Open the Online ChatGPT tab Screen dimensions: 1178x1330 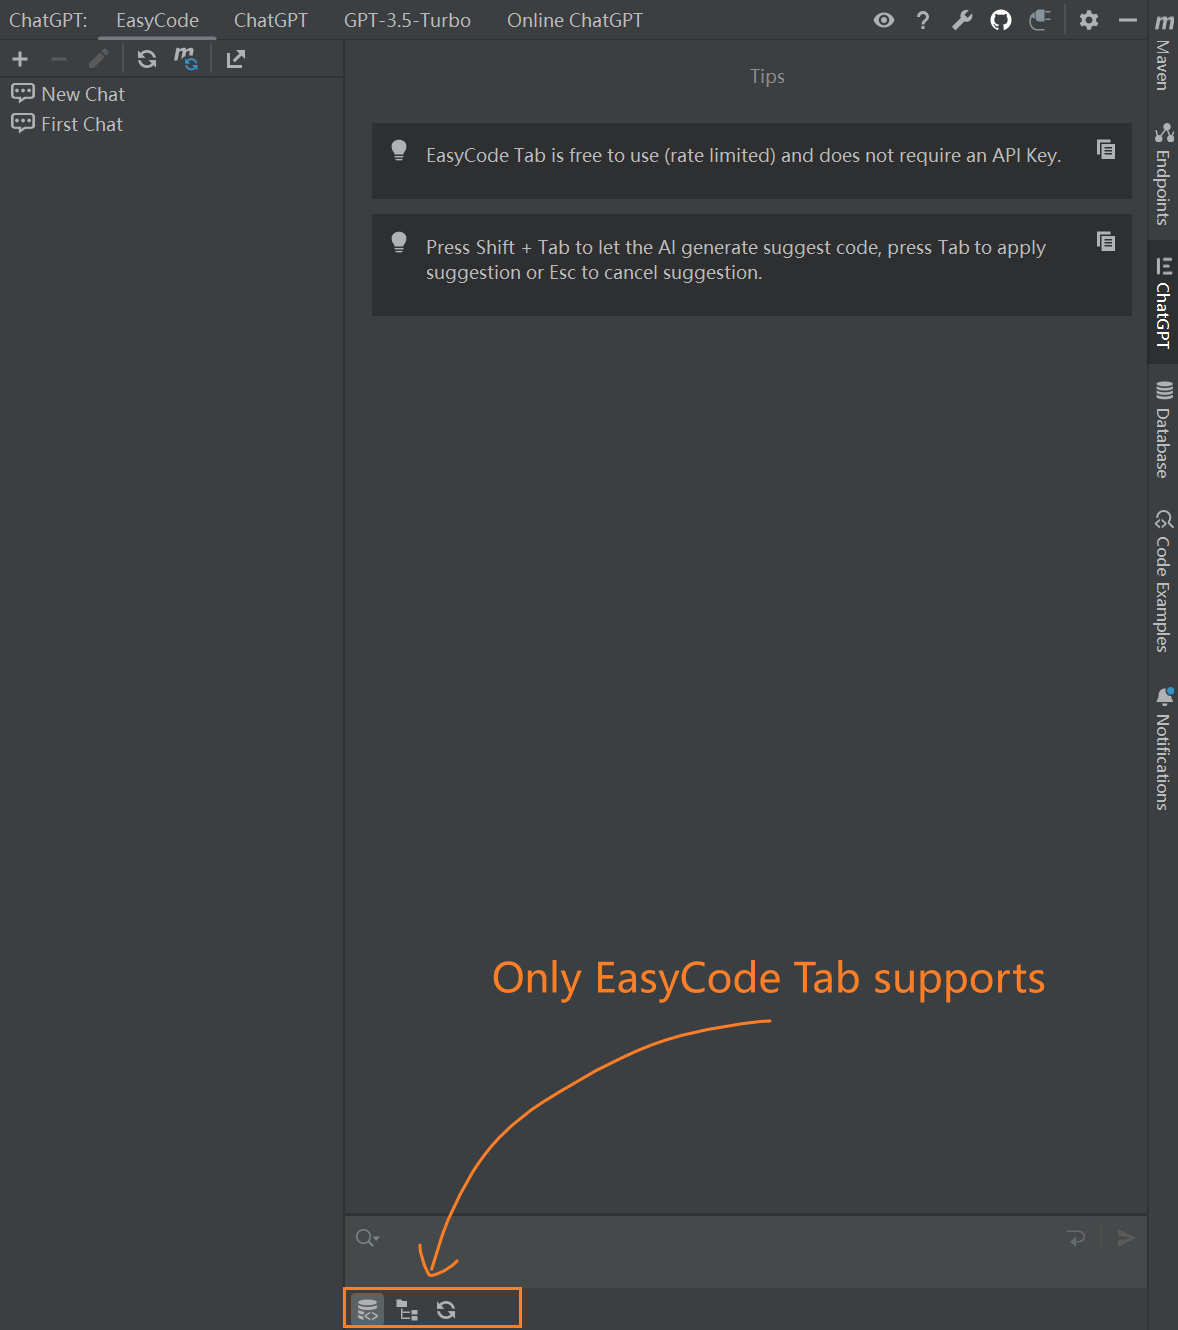coord(575,20)
